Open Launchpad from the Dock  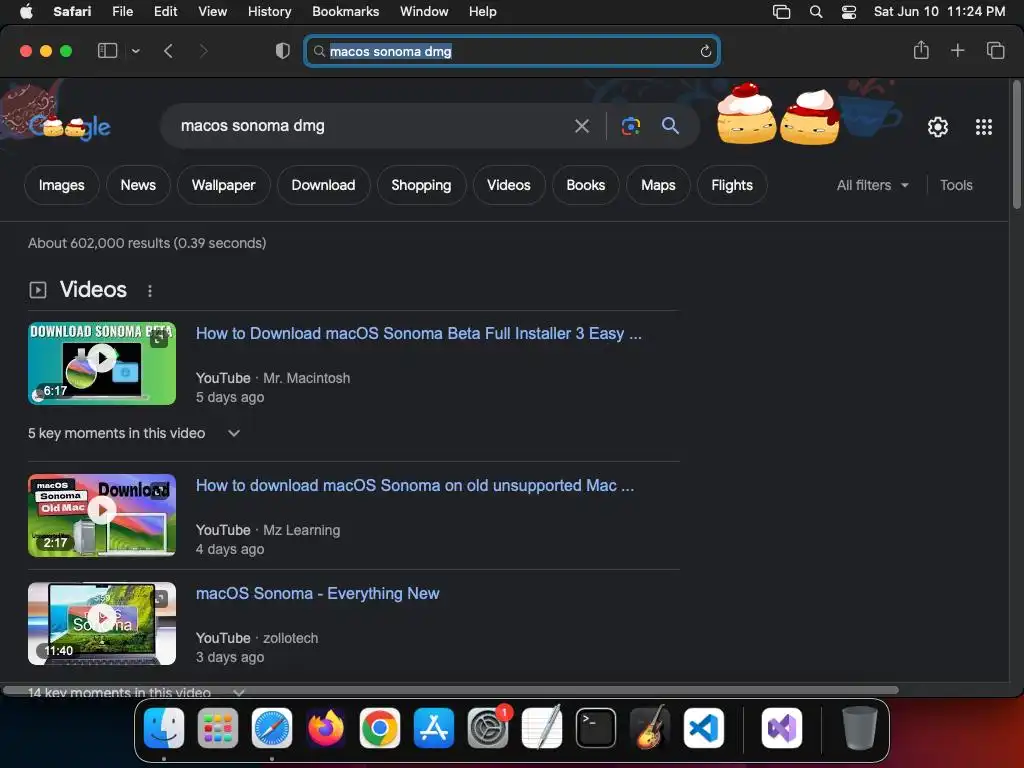pyautogui.click(x=217, y=728)
